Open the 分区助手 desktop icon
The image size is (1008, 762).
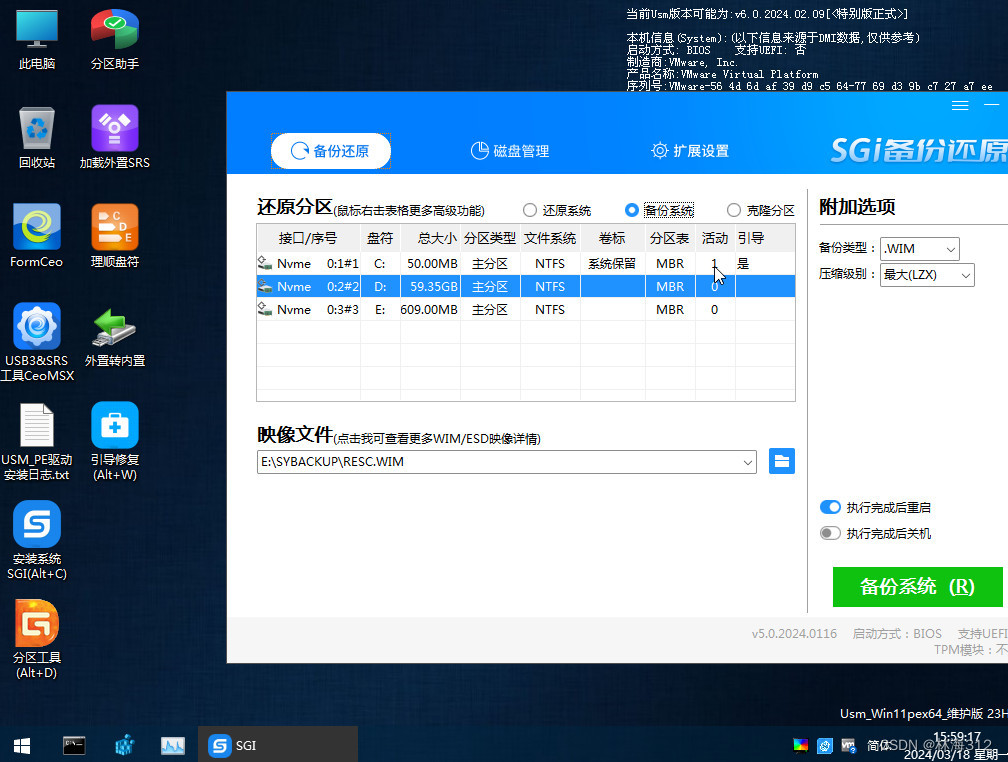click(x=114, y=39)
